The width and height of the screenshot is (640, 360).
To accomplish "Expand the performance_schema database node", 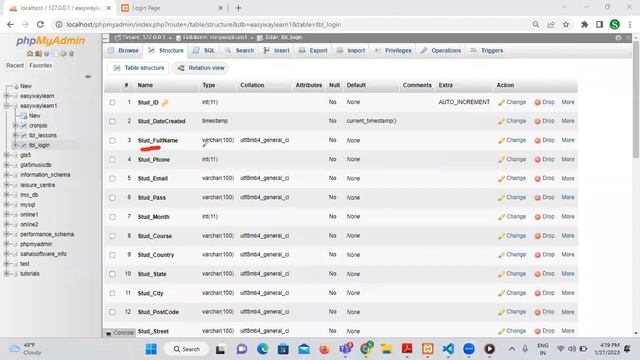I will pyautogui.click(x=7, y=234).
